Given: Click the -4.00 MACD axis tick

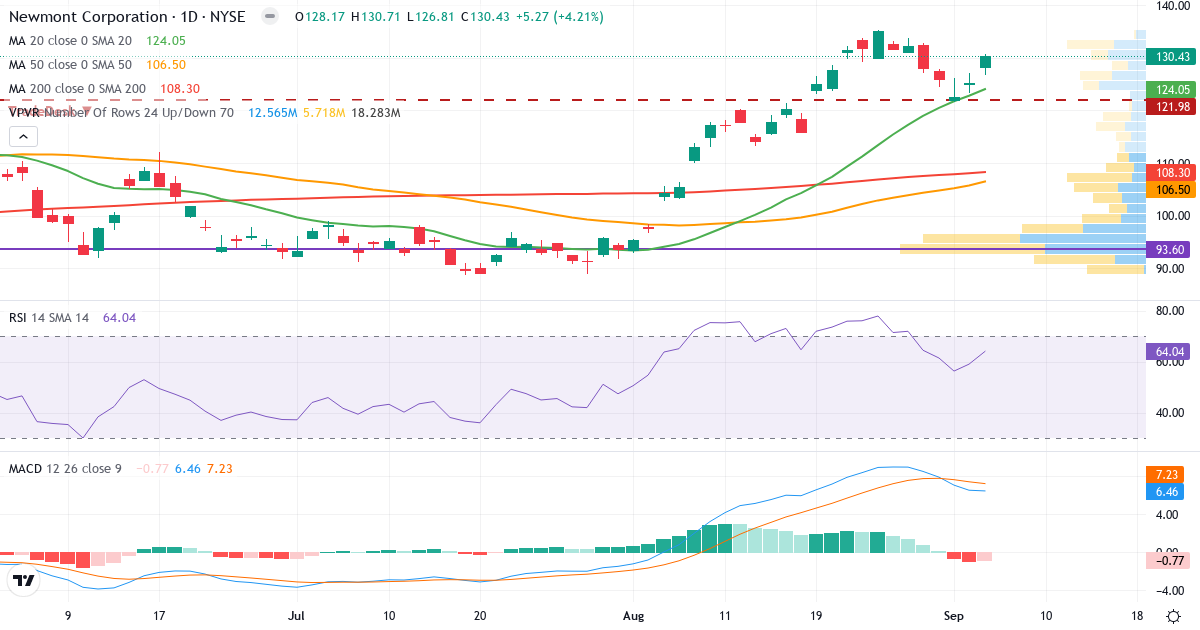Looking at the screenshot, I should [x=1172, y=589].
